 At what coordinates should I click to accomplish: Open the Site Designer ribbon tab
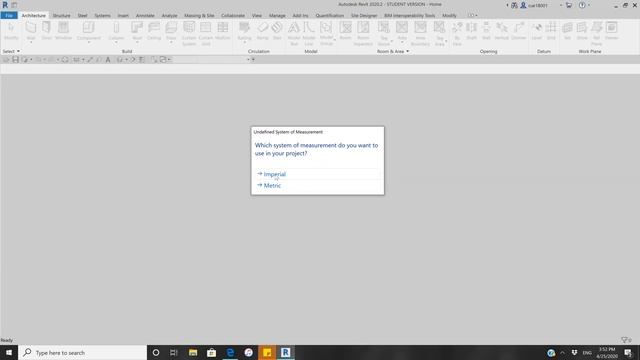[x=364, y=16]
